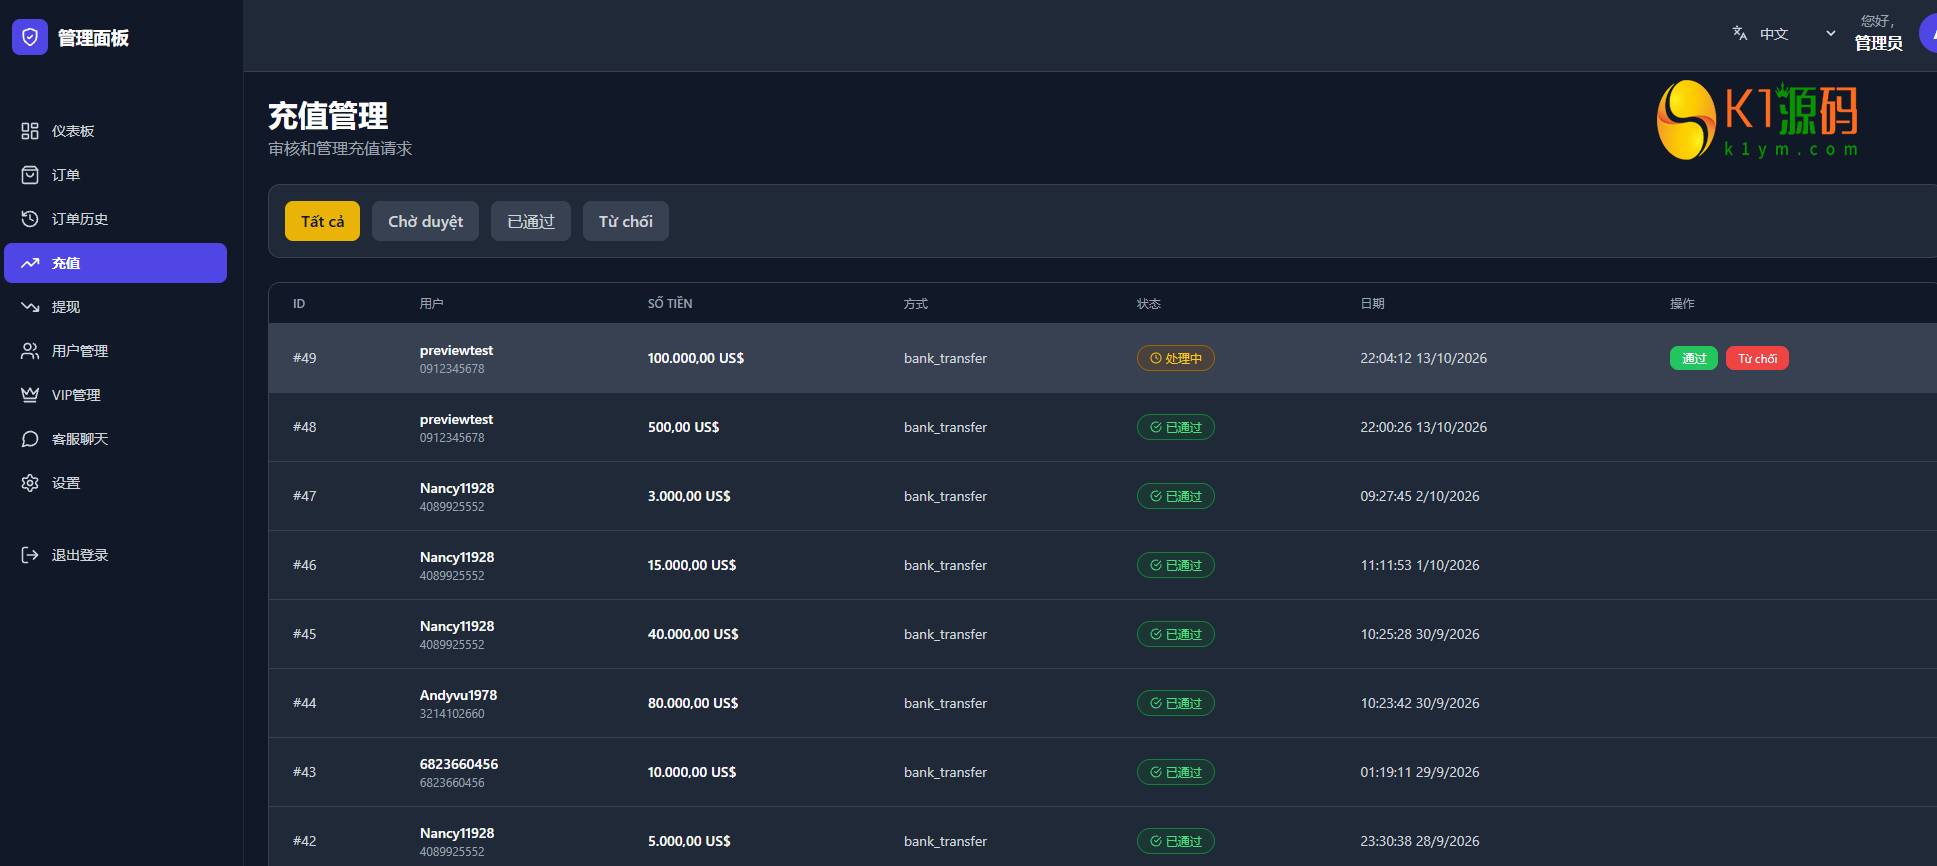Image resolution: width=1937 pixels, height=866 pixels.
Task: Click the 订单 shopping bag icon
Action: [x=30, y=175]
